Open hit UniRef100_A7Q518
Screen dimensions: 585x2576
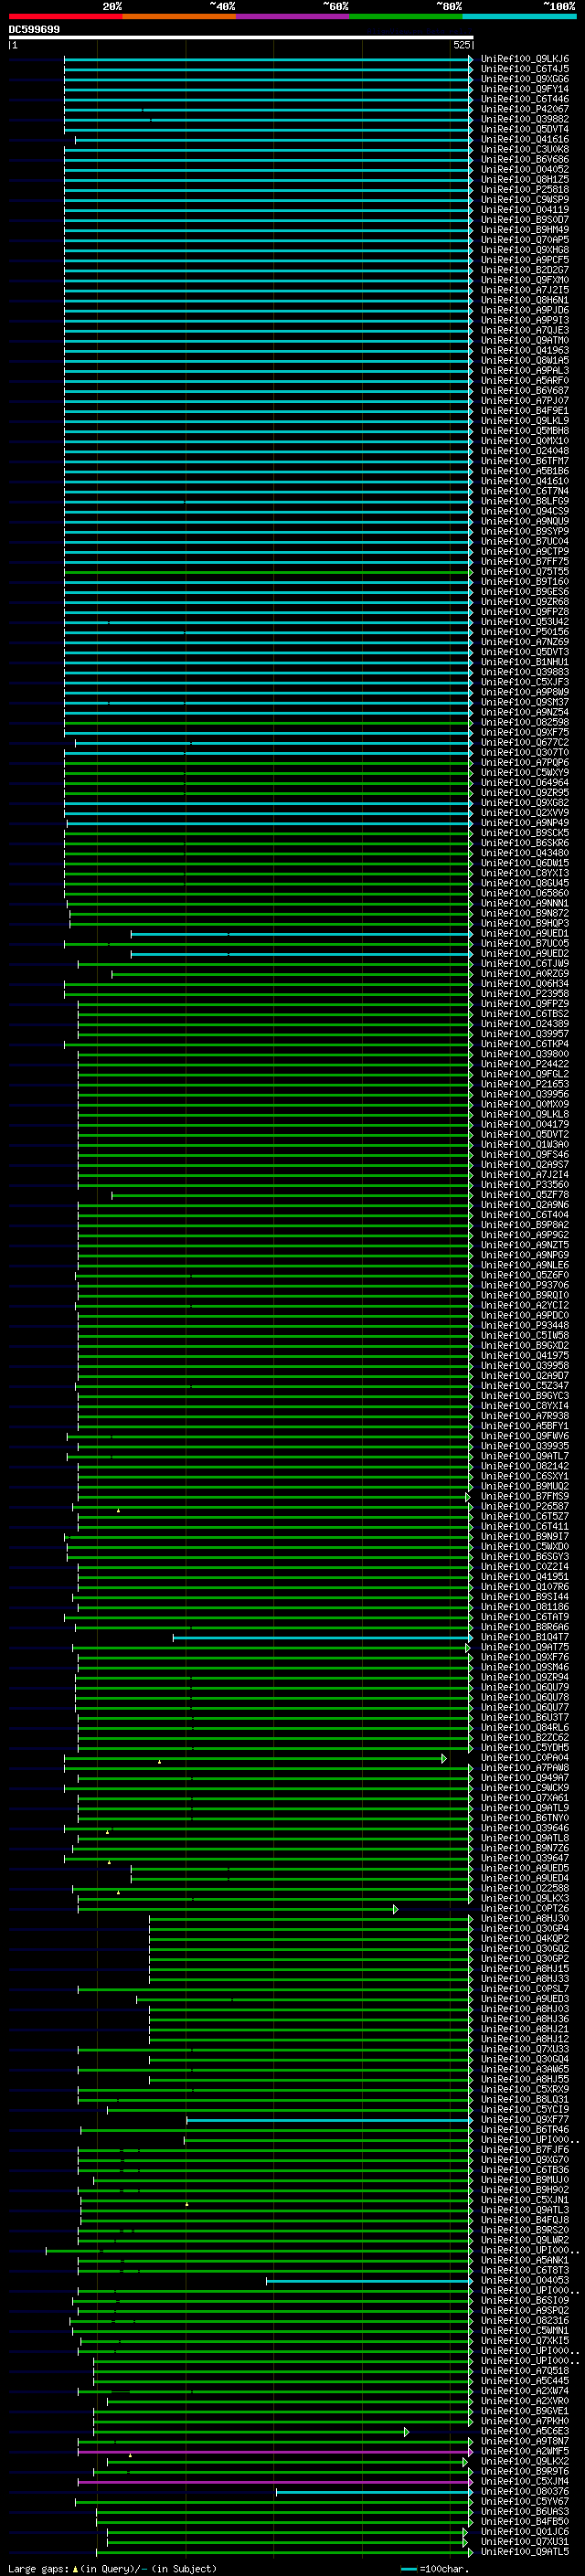pyautogui.click(x=524, y=2370)
